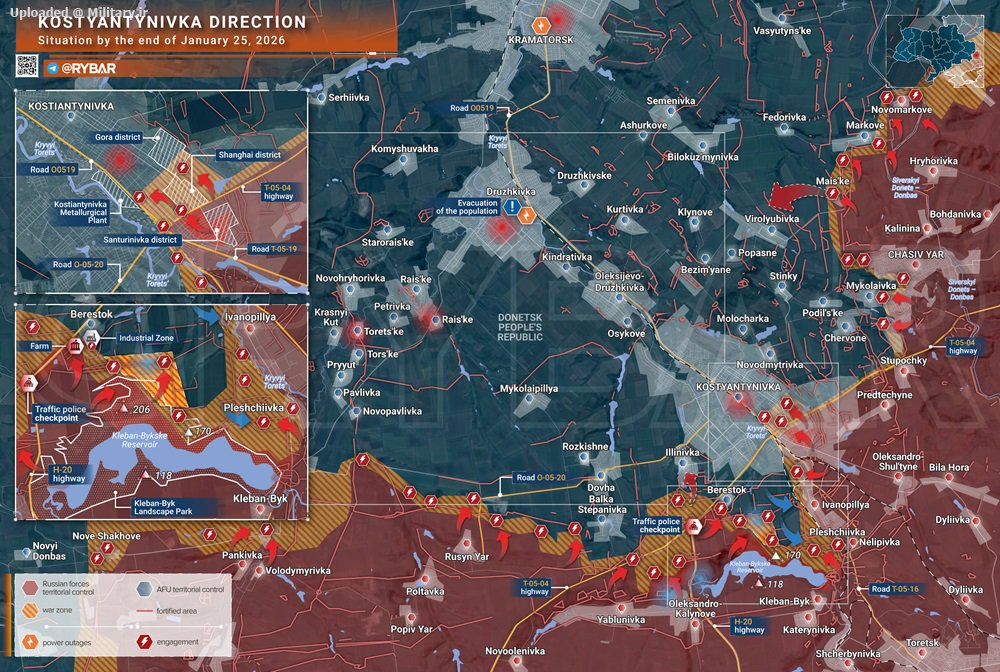Screen dimensions: 1000x672
Task: Click the height 118 triangle marker in the inset
Action: coord(146,474)
